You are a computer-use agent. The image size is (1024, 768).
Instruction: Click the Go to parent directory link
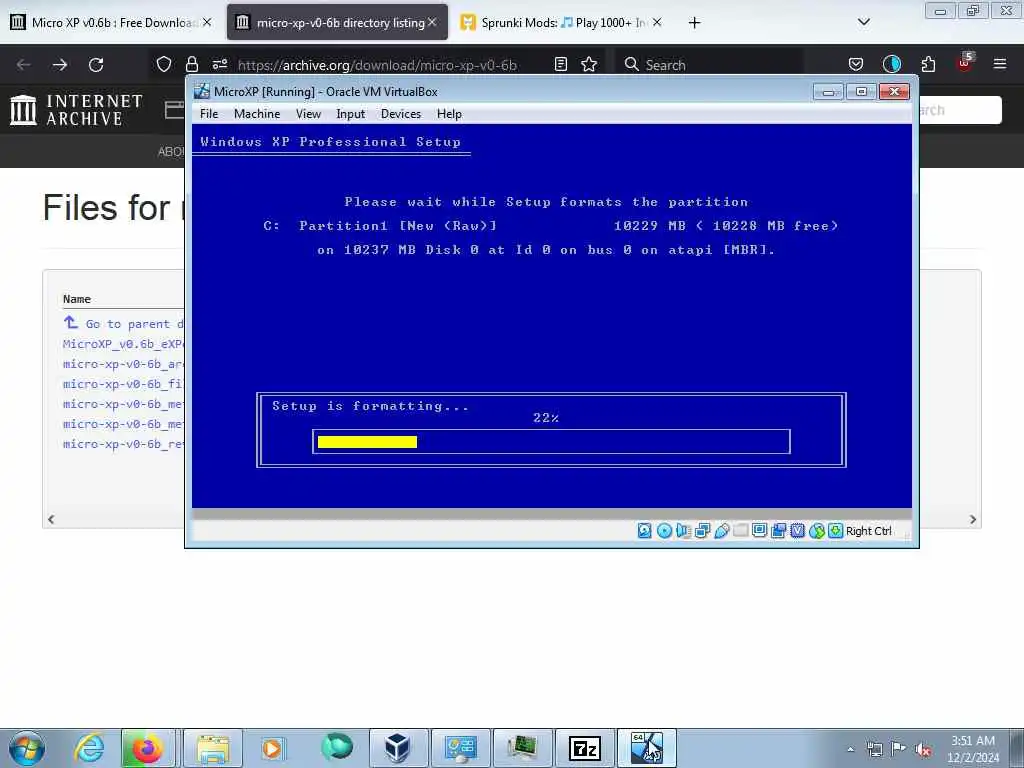pos(123,323)
